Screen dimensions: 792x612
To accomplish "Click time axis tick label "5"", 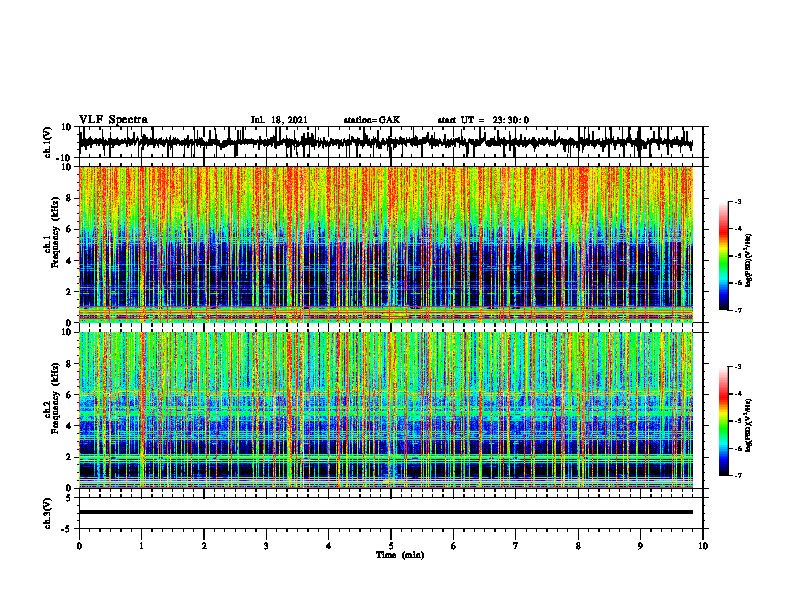I will tap(391, 546).
